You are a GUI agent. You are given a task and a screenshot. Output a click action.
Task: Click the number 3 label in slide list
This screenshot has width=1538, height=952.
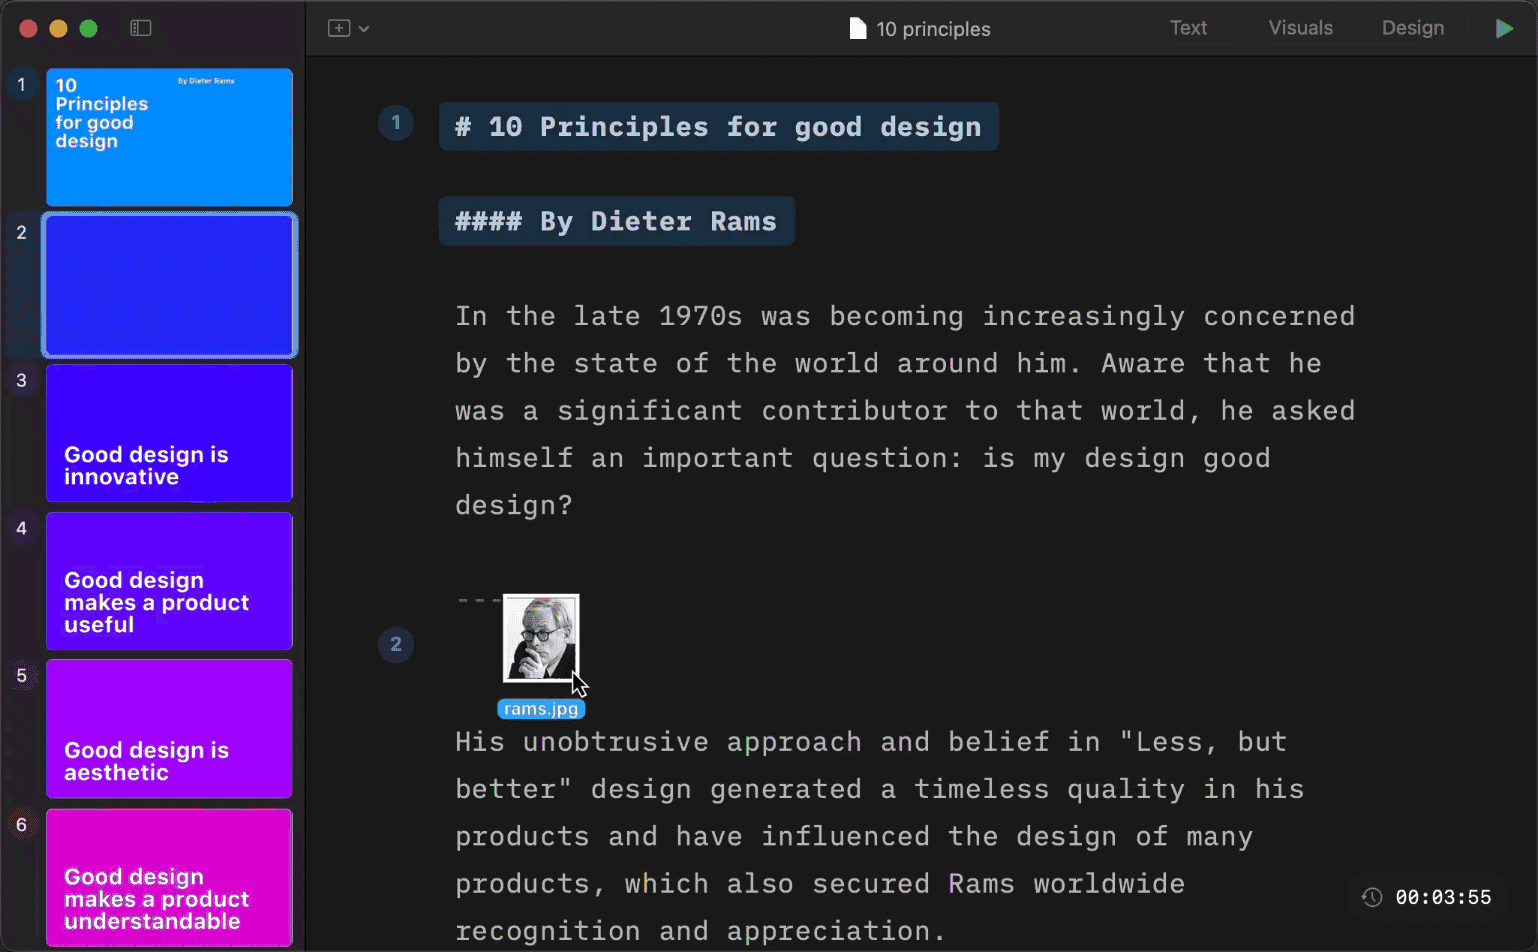click(21, 380)
